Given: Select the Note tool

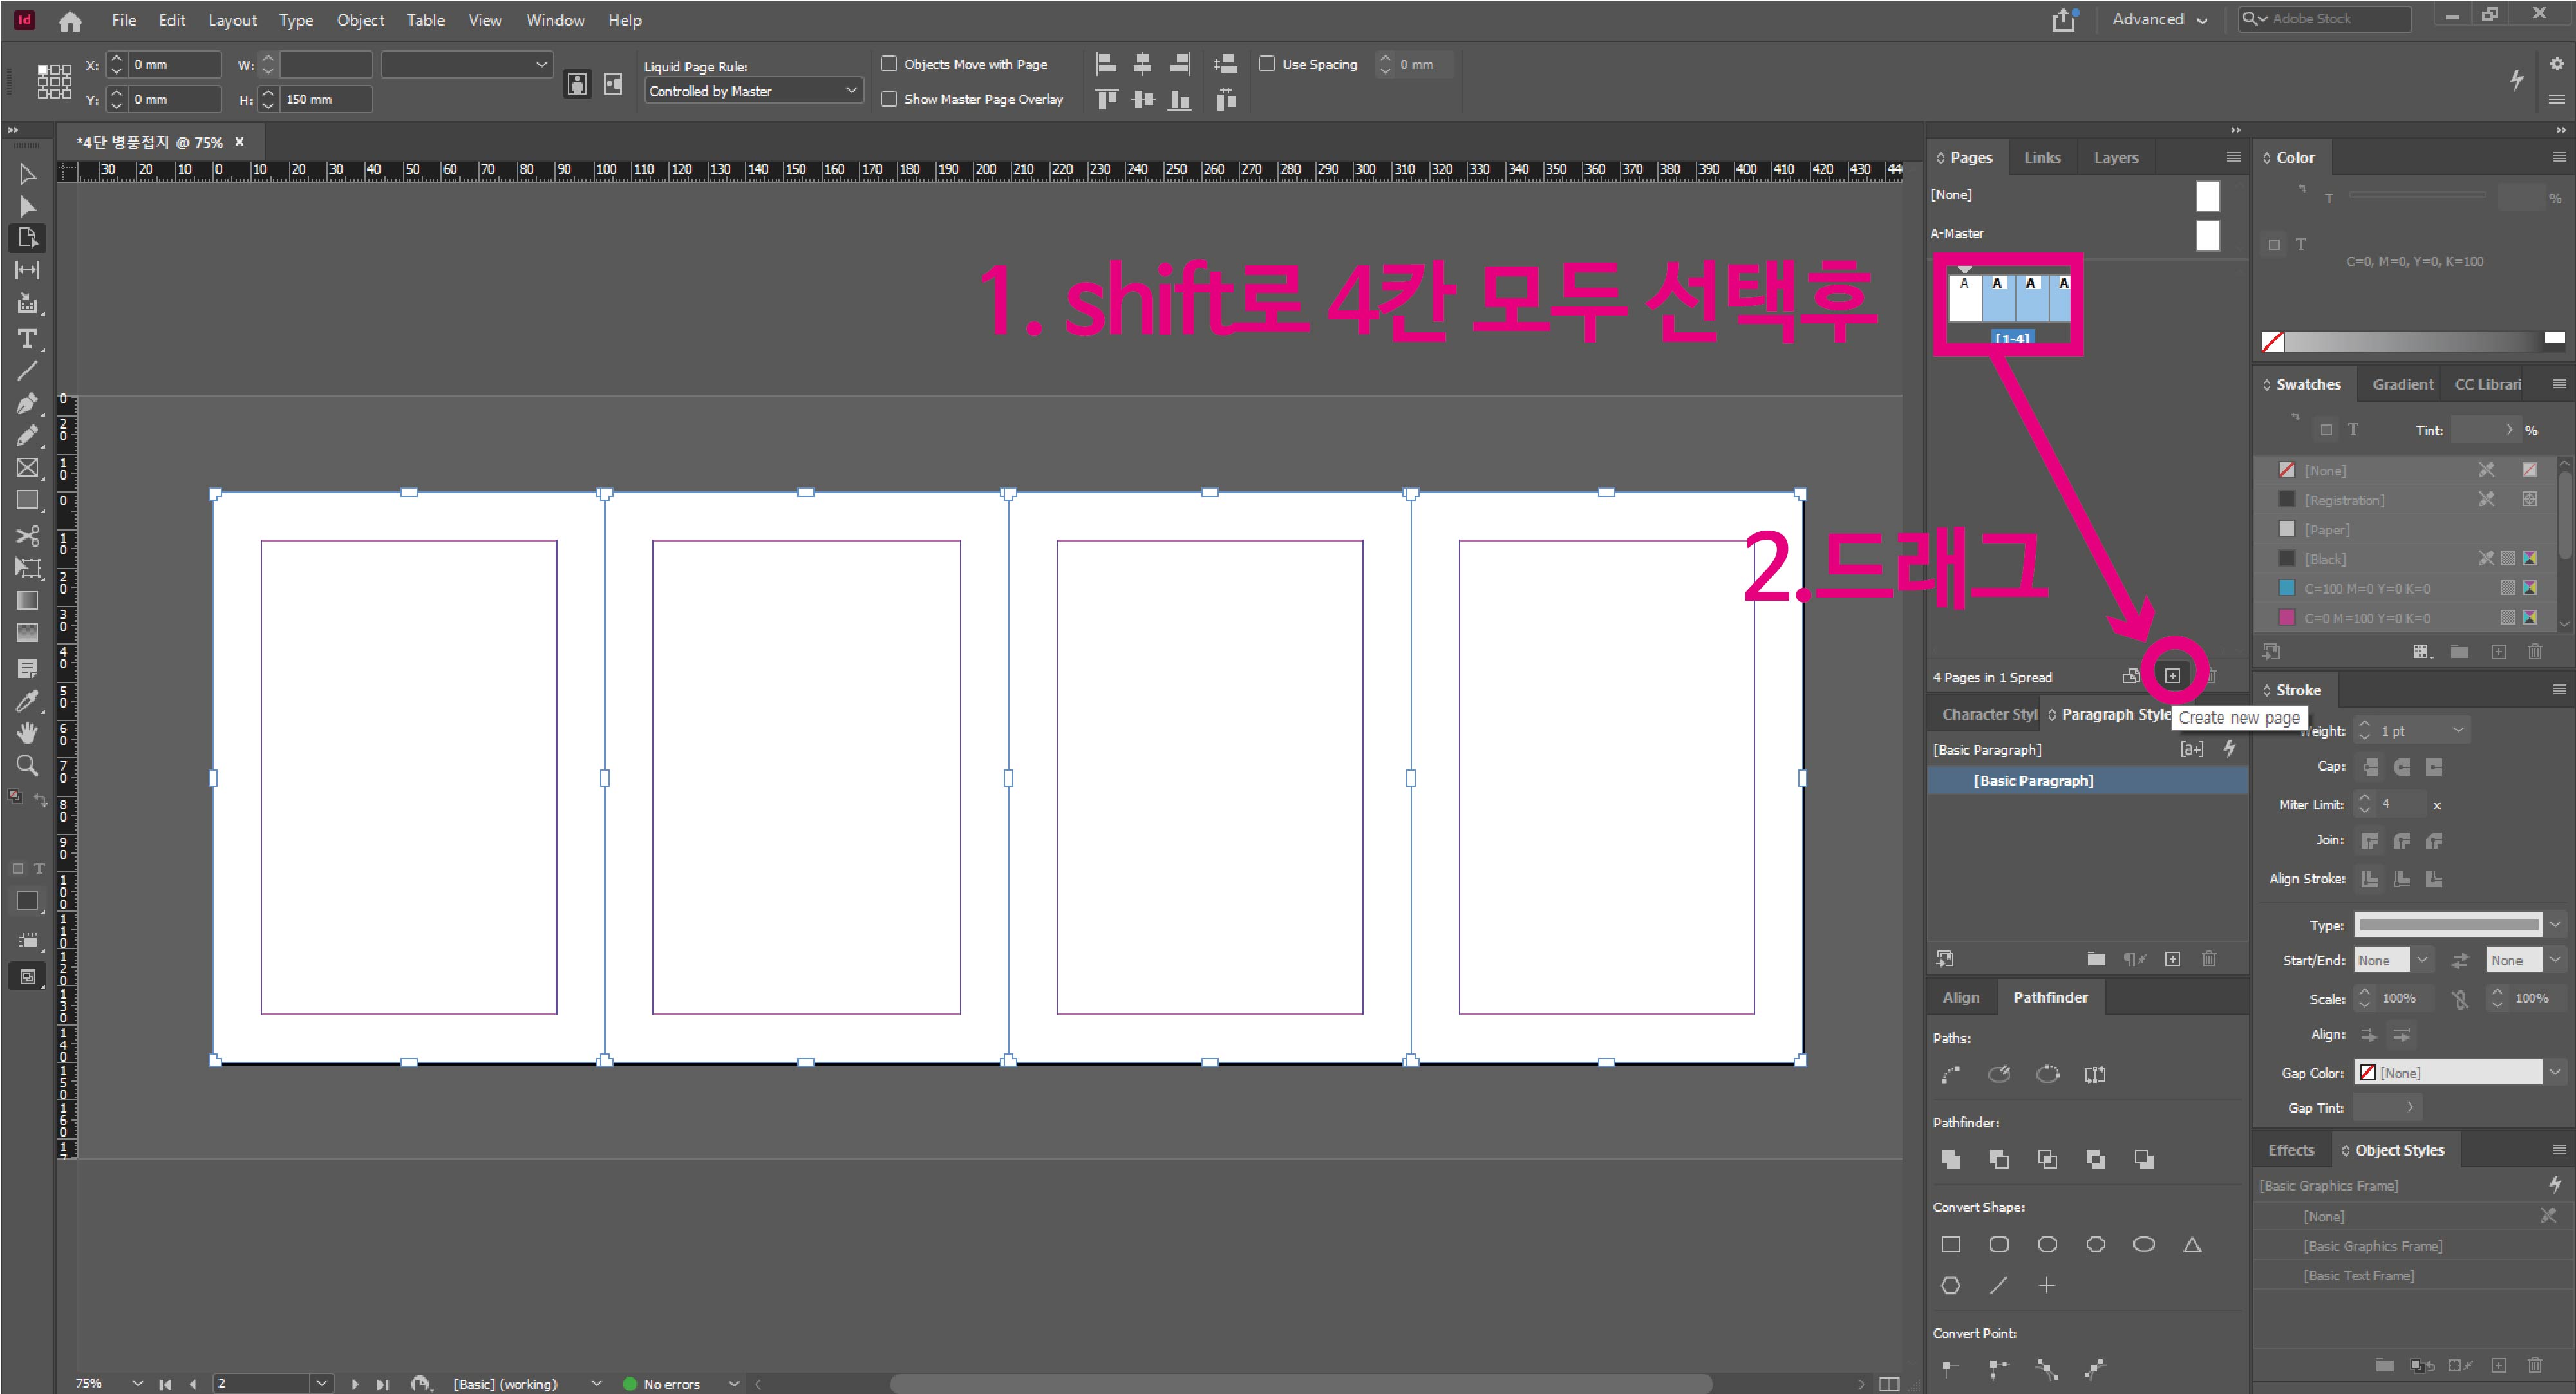Looking at the screenshot, I should (27, 668).
